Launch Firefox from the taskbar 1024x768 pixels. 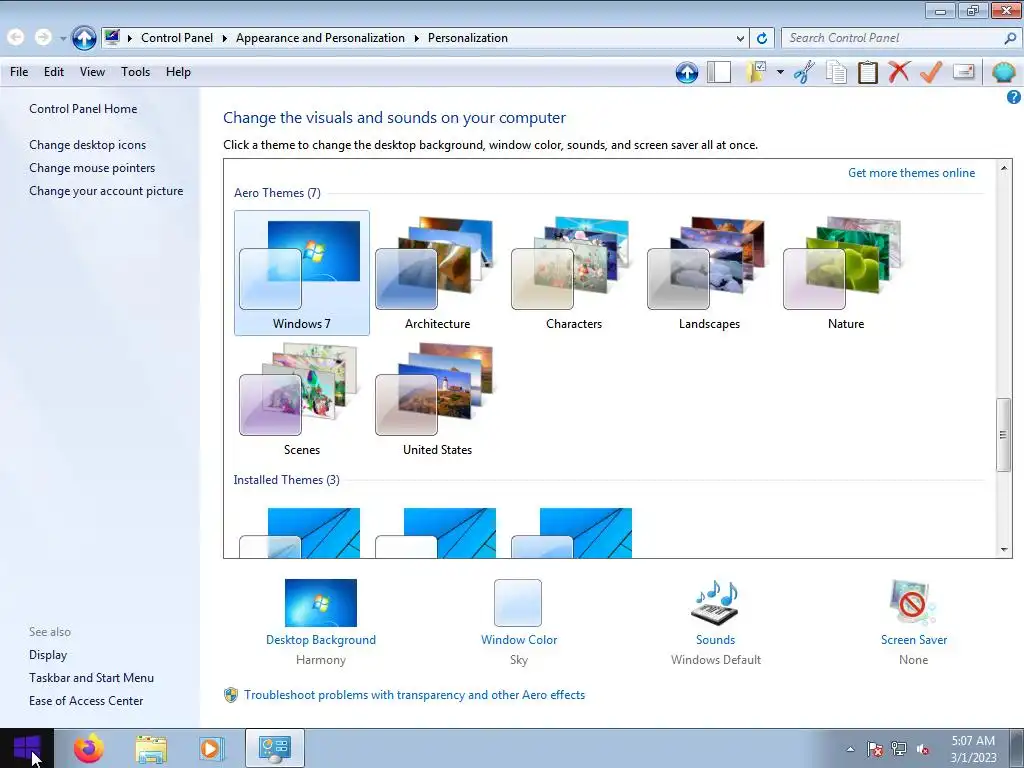[x=88, y=748]
